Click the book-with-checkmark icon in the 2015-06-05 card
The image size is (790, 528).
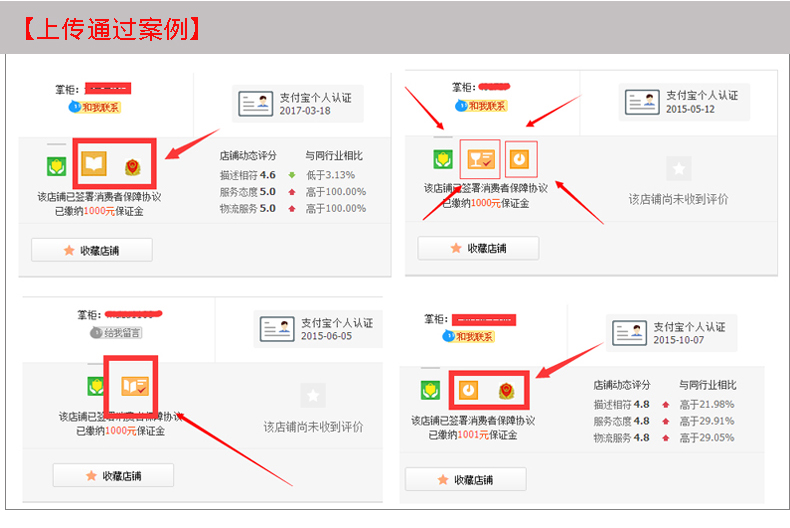pos(135,386)
